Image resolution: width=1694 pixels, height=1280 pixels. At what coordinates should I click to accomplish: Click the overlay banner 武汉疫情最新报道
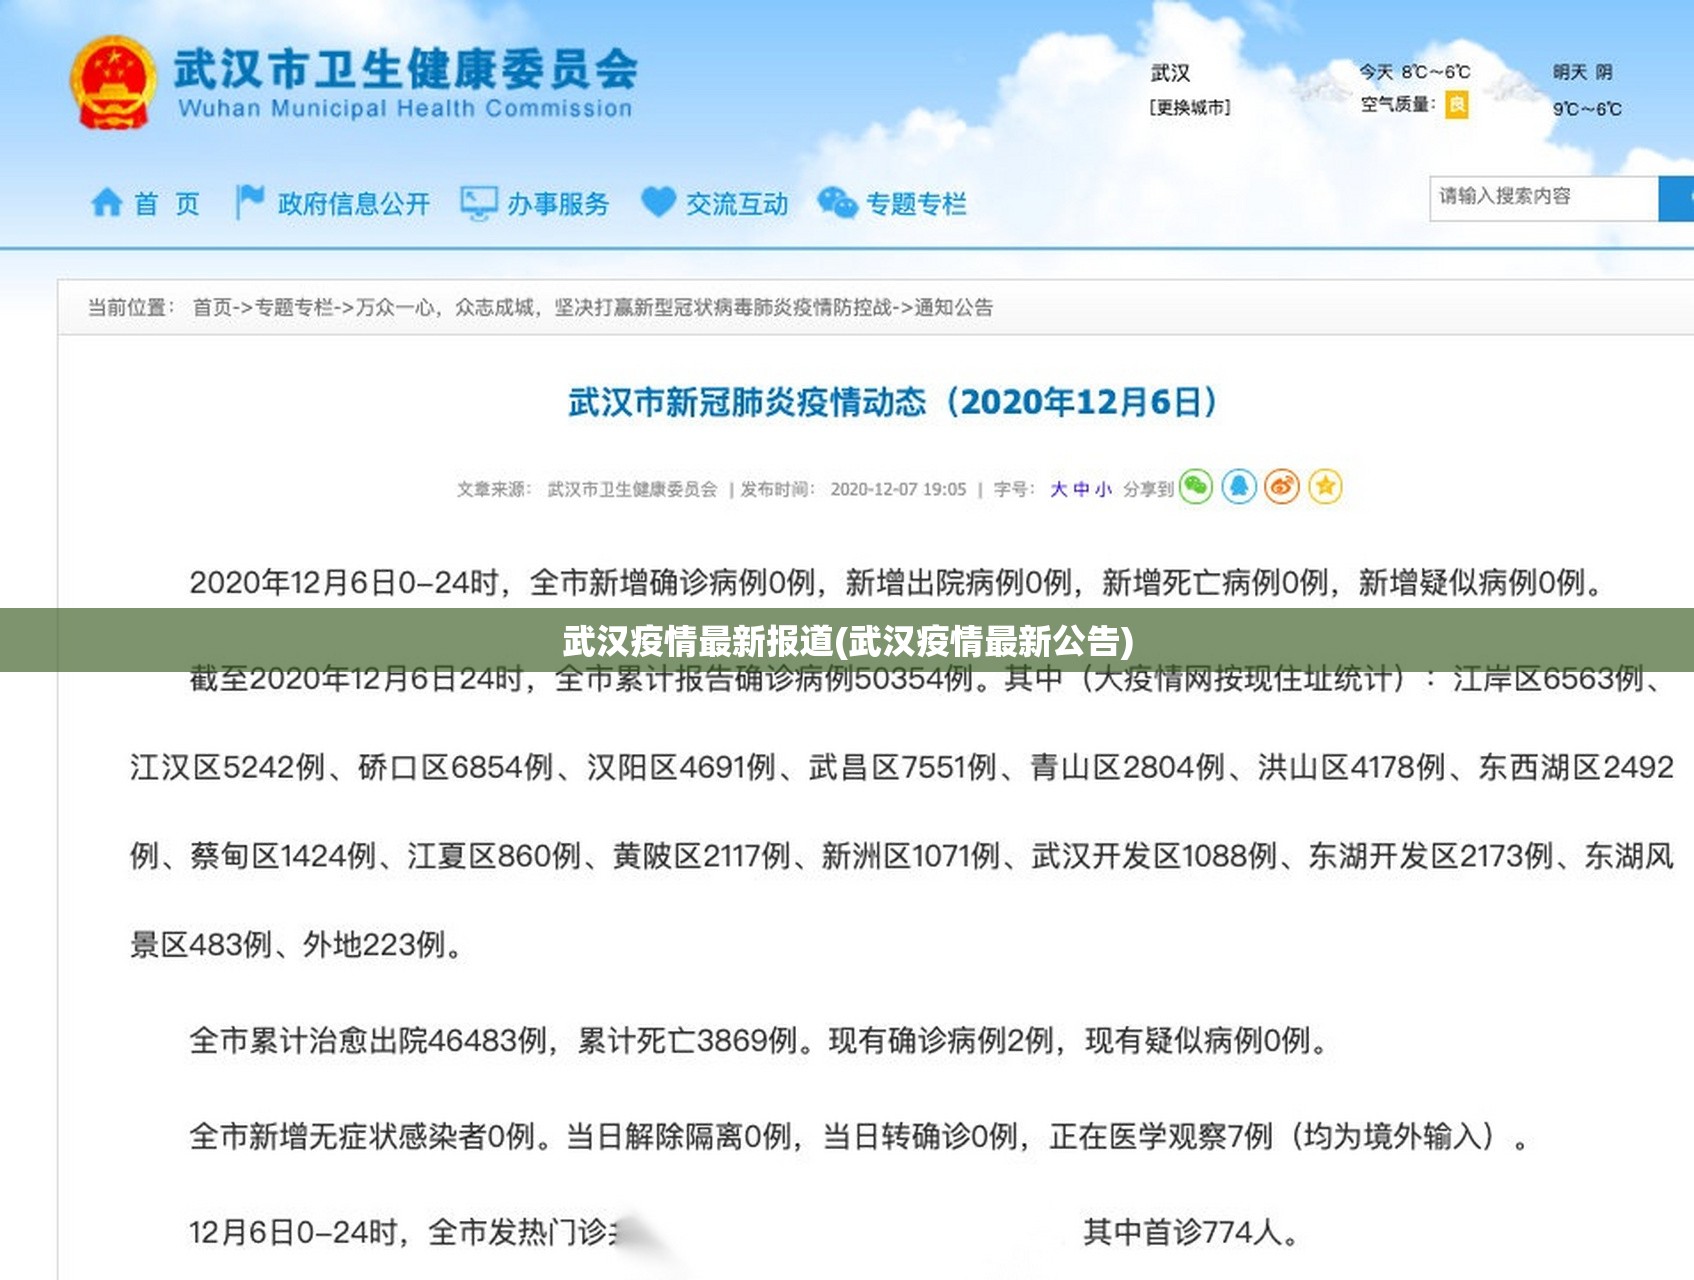[847, 640]
